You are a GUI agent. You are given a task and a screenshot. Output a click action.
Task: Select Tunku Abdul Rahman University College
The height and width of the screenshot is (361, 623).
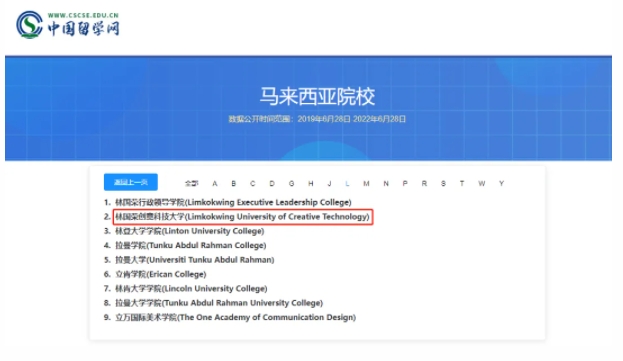pos(219,303)
